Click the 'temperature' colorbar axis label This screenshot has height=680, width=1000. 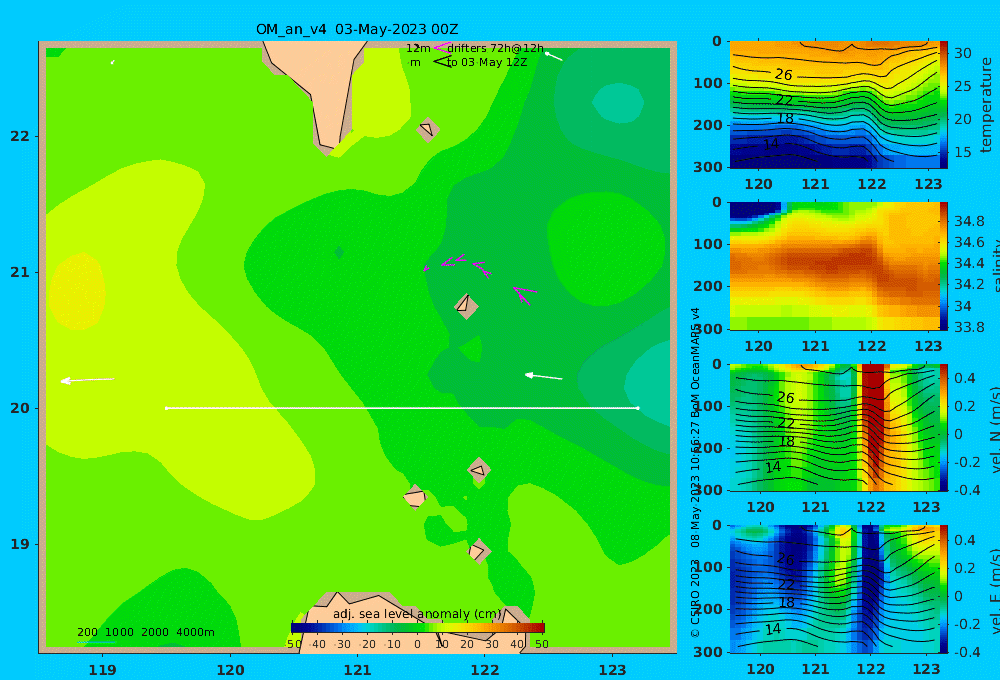tap(986, 105)
